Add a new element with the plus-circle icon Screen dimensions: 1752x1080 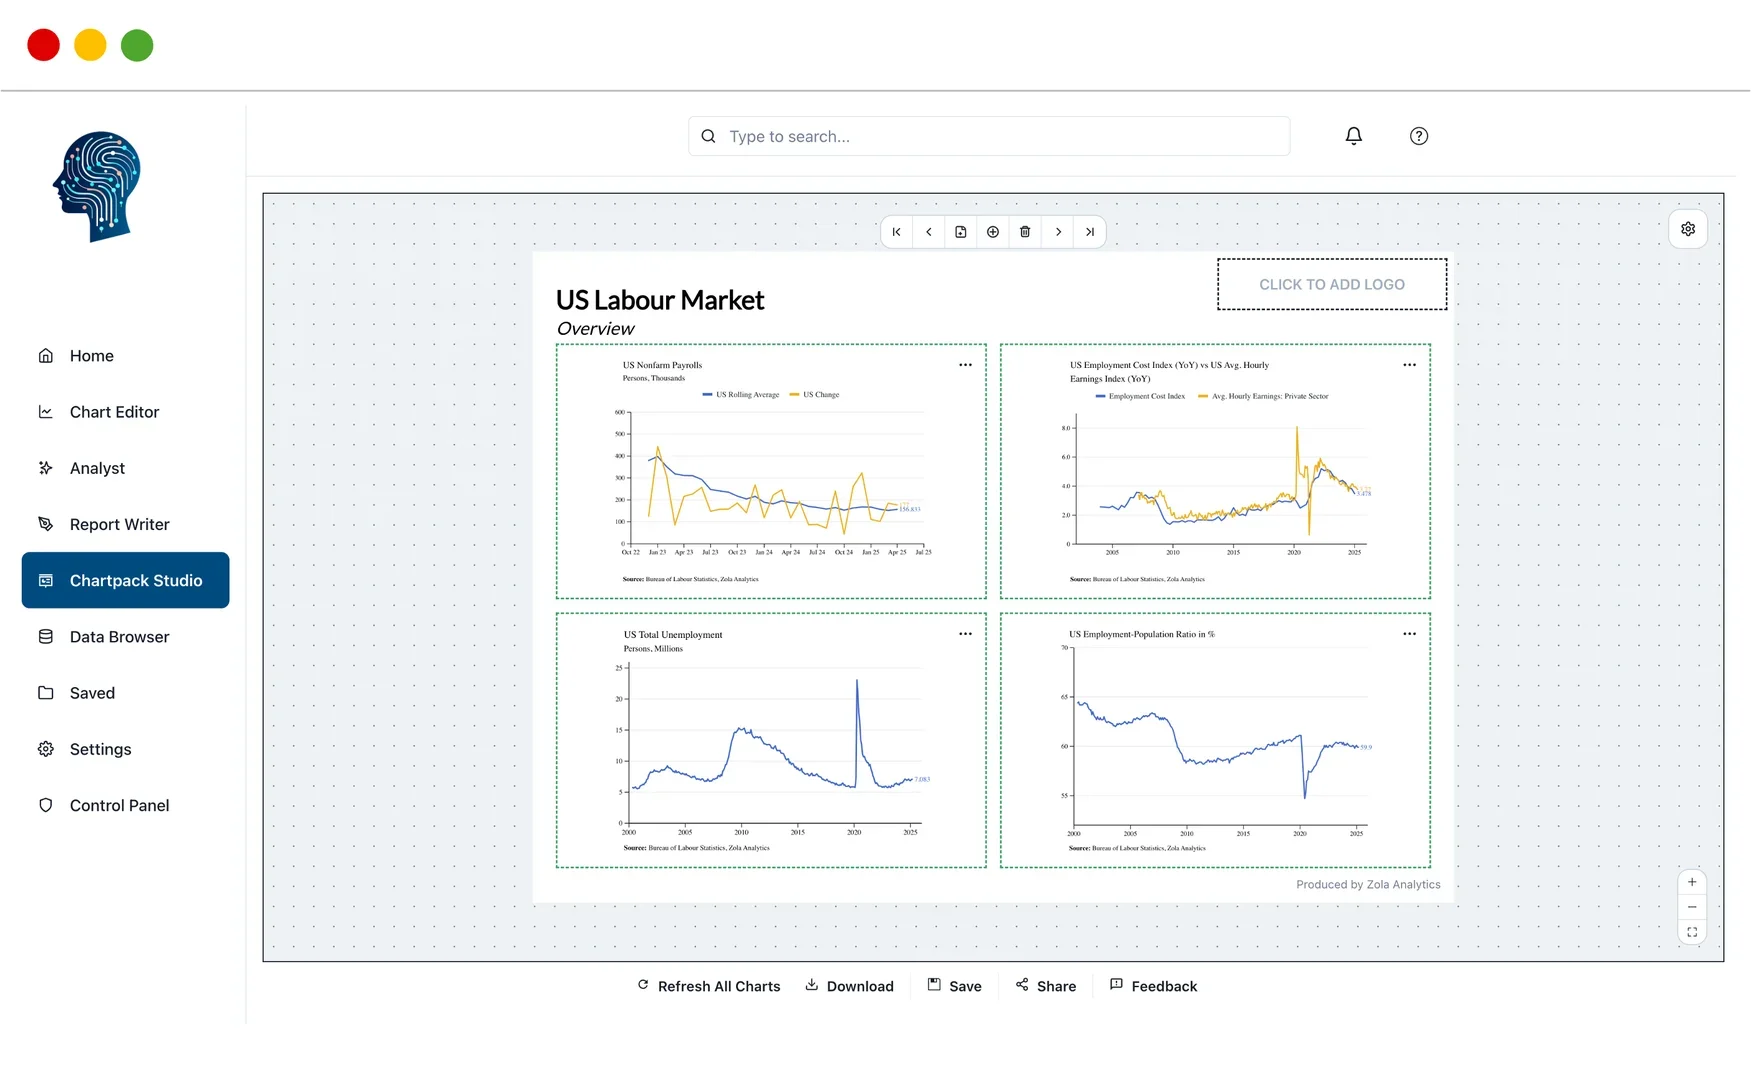993,231
